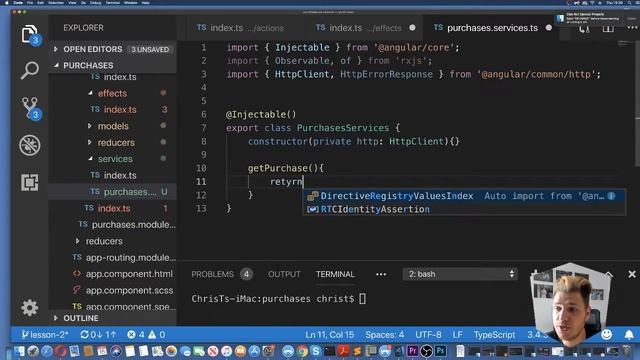Open iTunes from the dock

227,351
